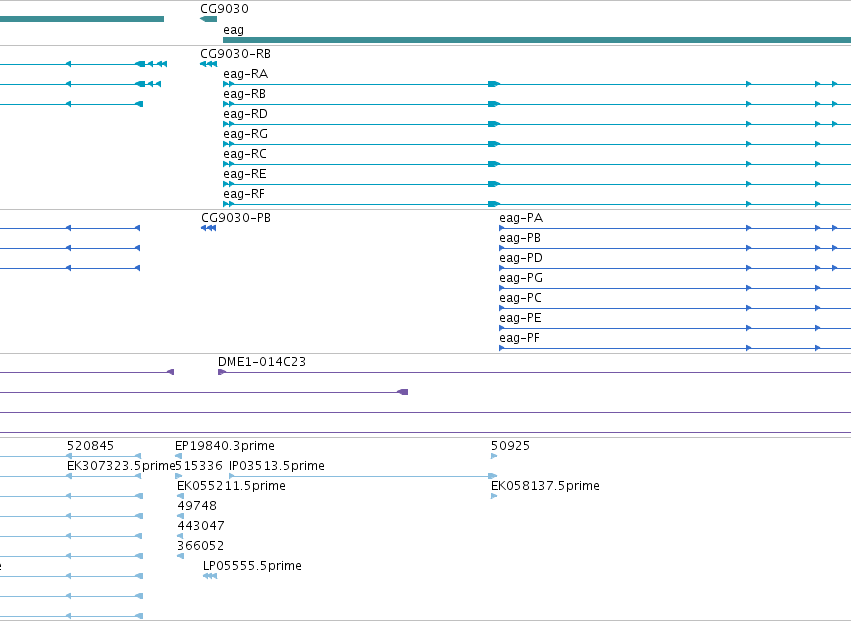Select the eag-RD transcript label
This screenshot has height=621, width=851.
pyautogui.click(x=245, y=114)
